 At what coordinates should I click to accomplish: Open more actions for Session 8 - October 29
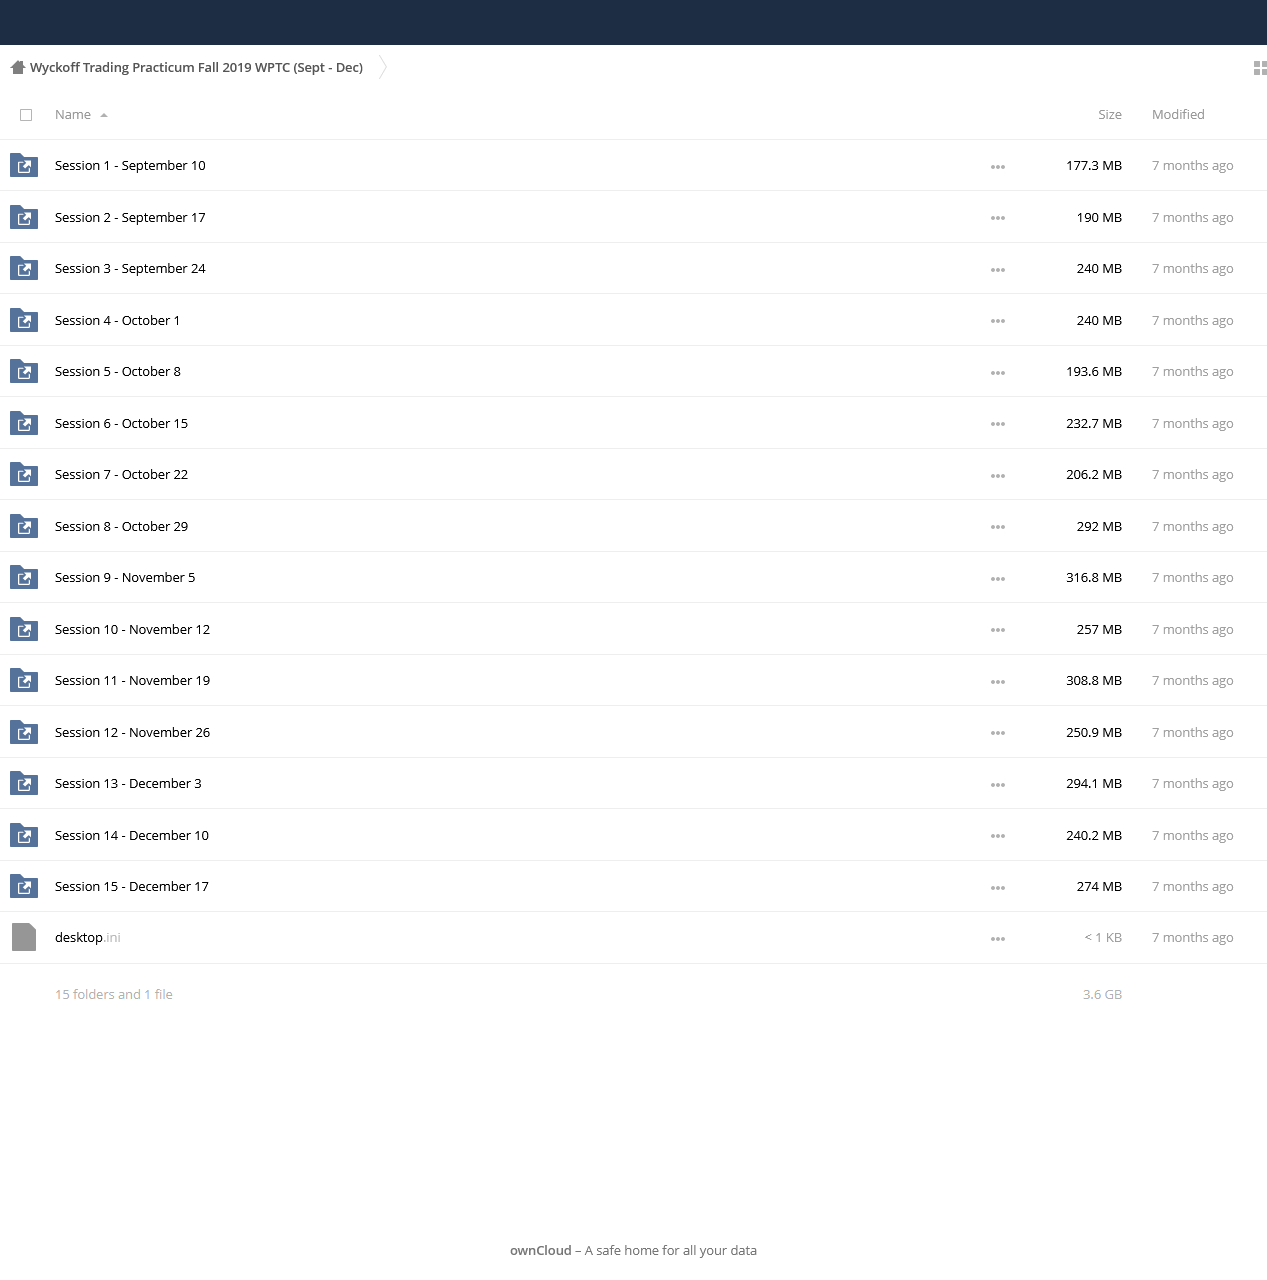click(998, 527)
